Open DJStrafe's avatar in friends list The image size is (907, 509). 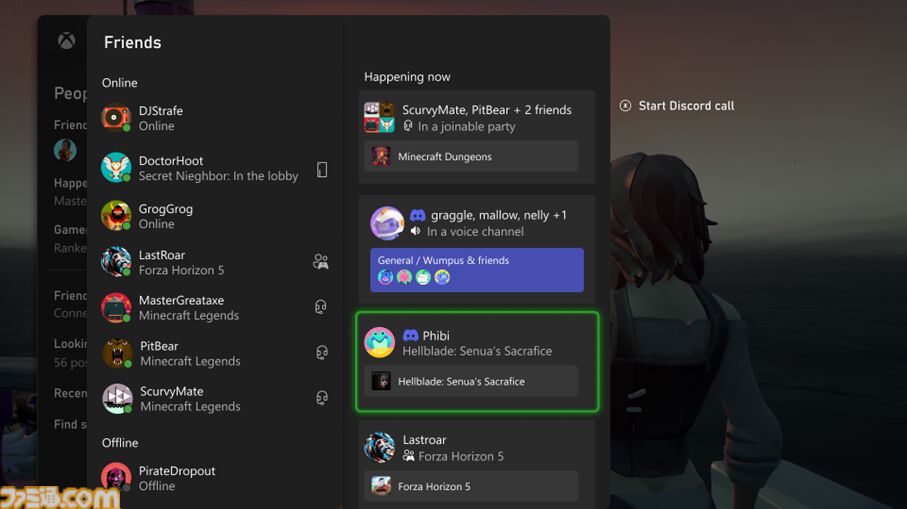[116, 117]
